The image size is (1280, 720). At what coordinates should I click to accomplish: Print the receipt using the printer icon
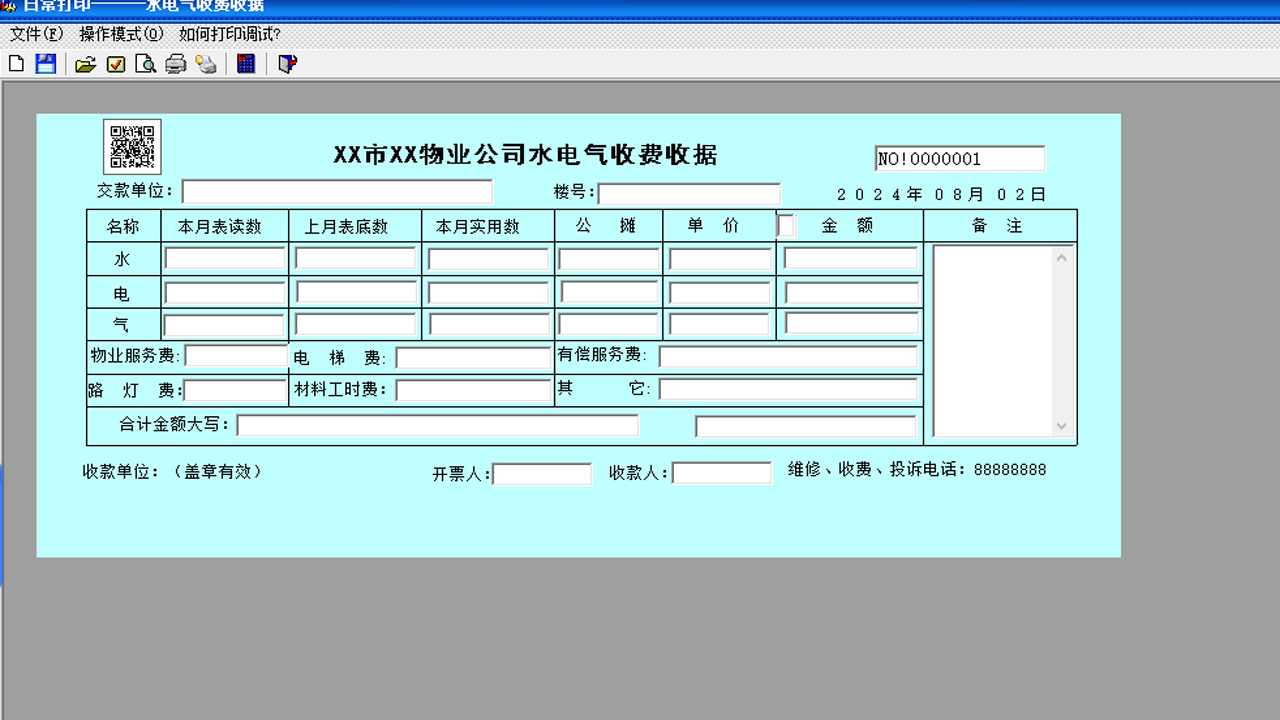pyautogui.click(x=175, y=64)
